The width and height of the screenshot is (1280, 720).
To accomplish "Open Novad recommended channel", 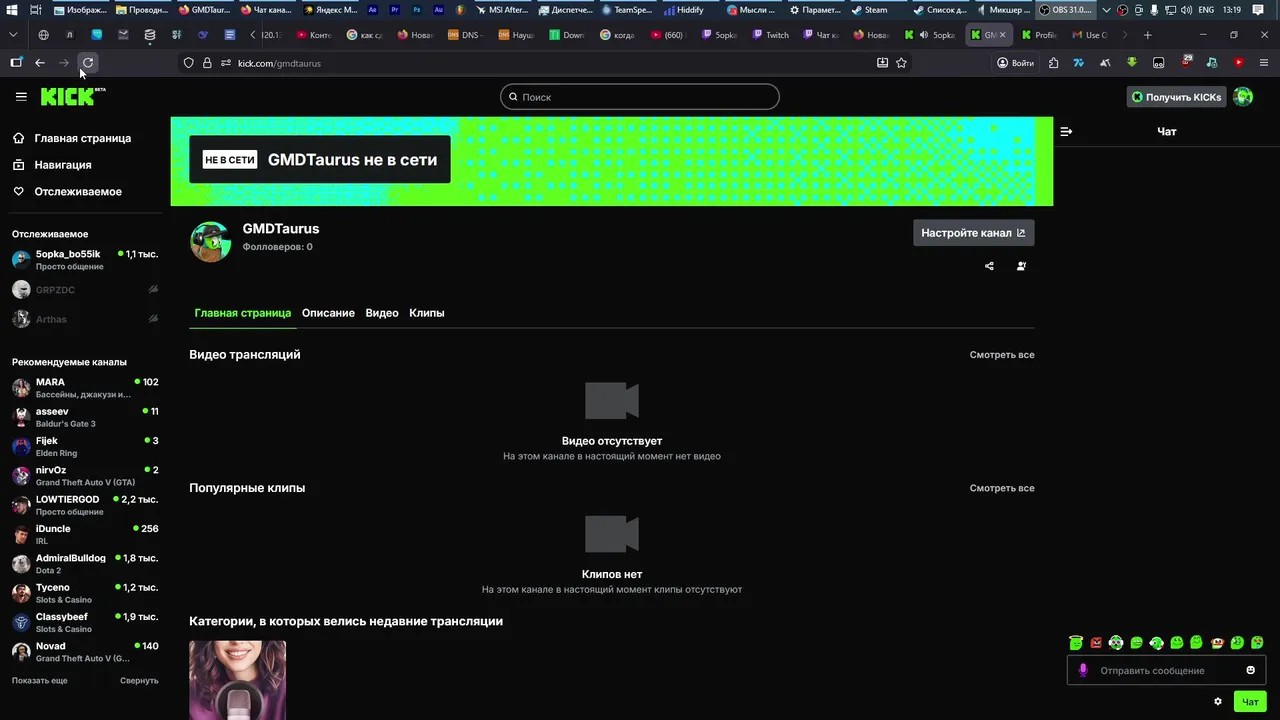I will tap(85, 652).
